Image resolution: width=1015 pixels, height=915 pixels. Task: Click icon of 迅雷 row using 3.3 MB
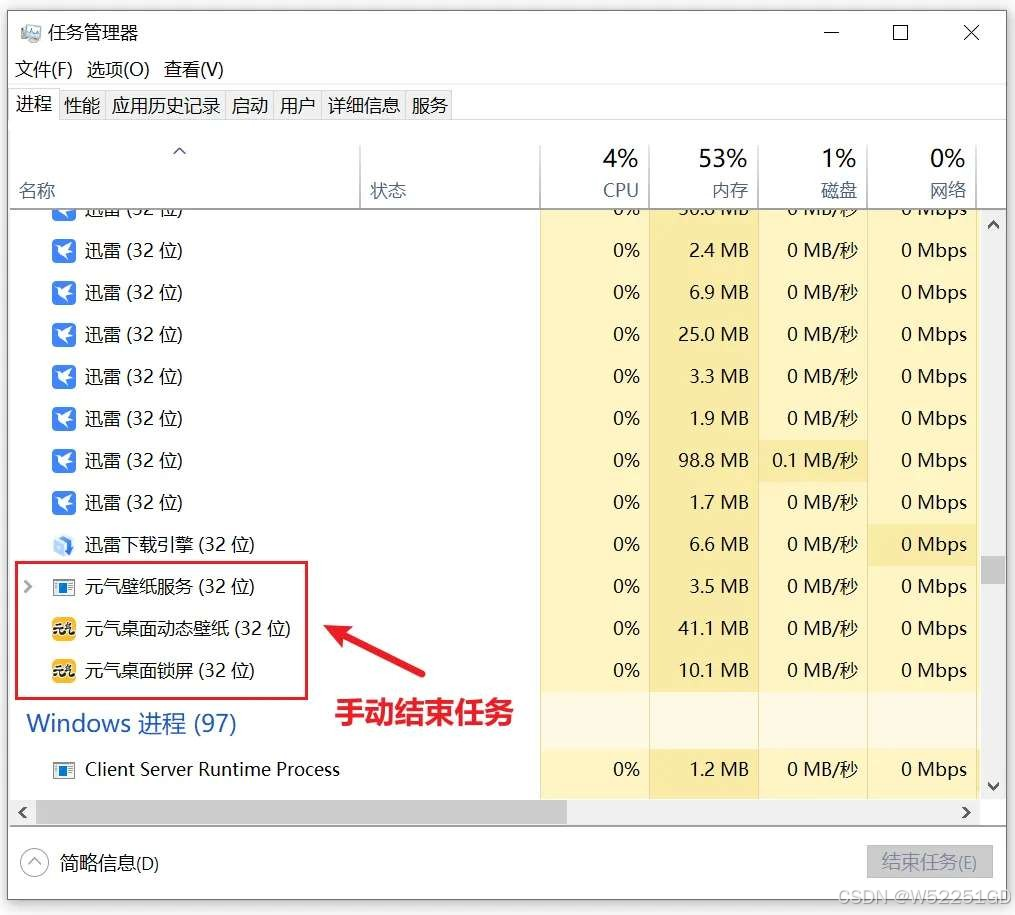click(x=63, y=377)
